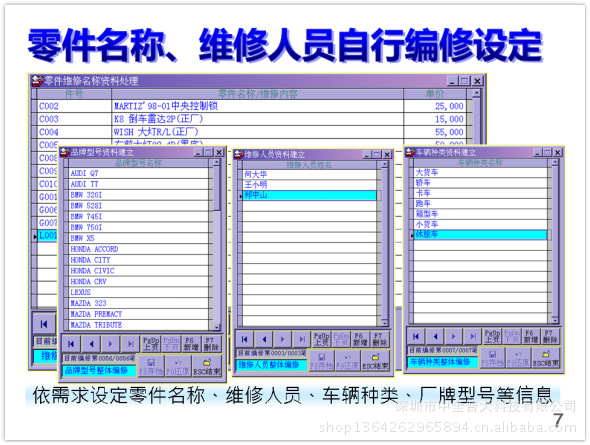Click F6 新增 in 品牌型号 window

click(x=191, y=344)
